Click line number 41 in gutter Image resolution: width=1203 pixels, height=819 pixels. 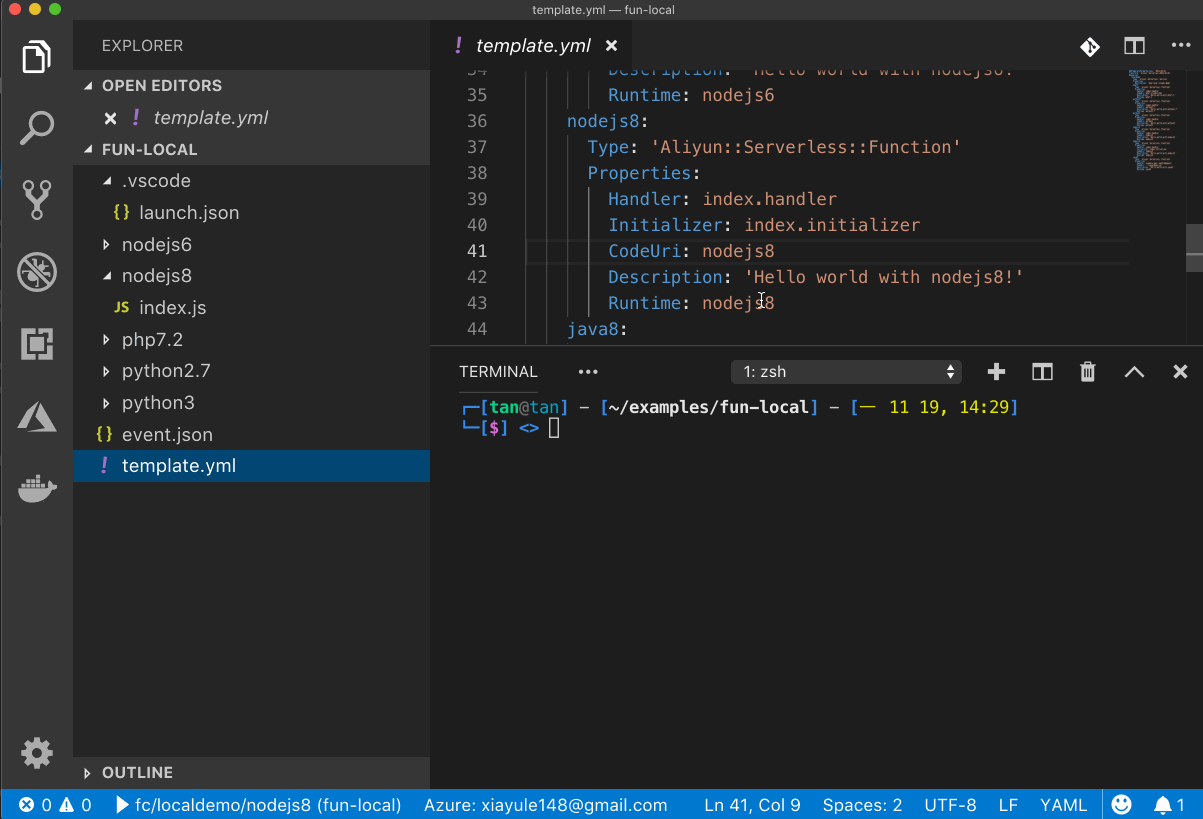477,251
